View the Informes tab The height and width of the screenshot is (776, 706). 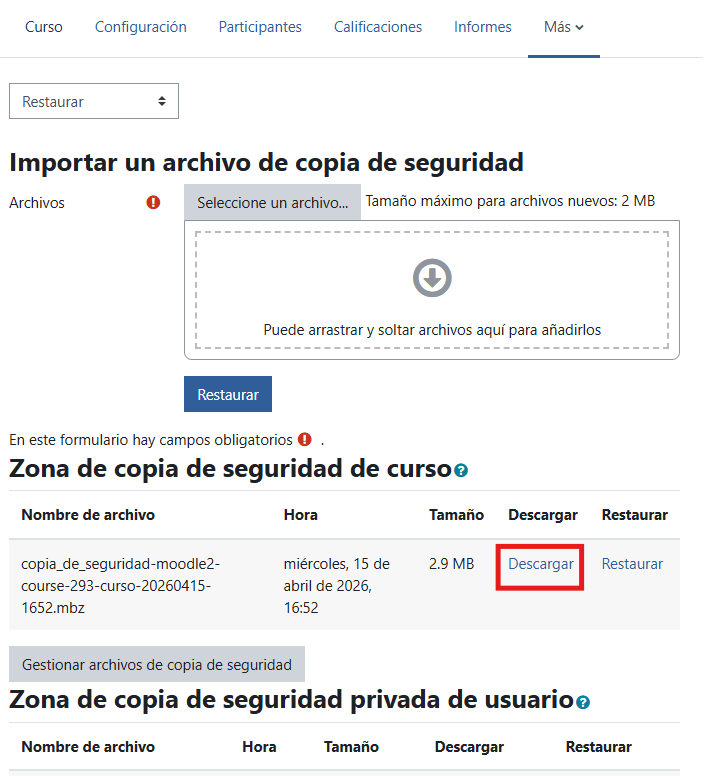(482, 27)
